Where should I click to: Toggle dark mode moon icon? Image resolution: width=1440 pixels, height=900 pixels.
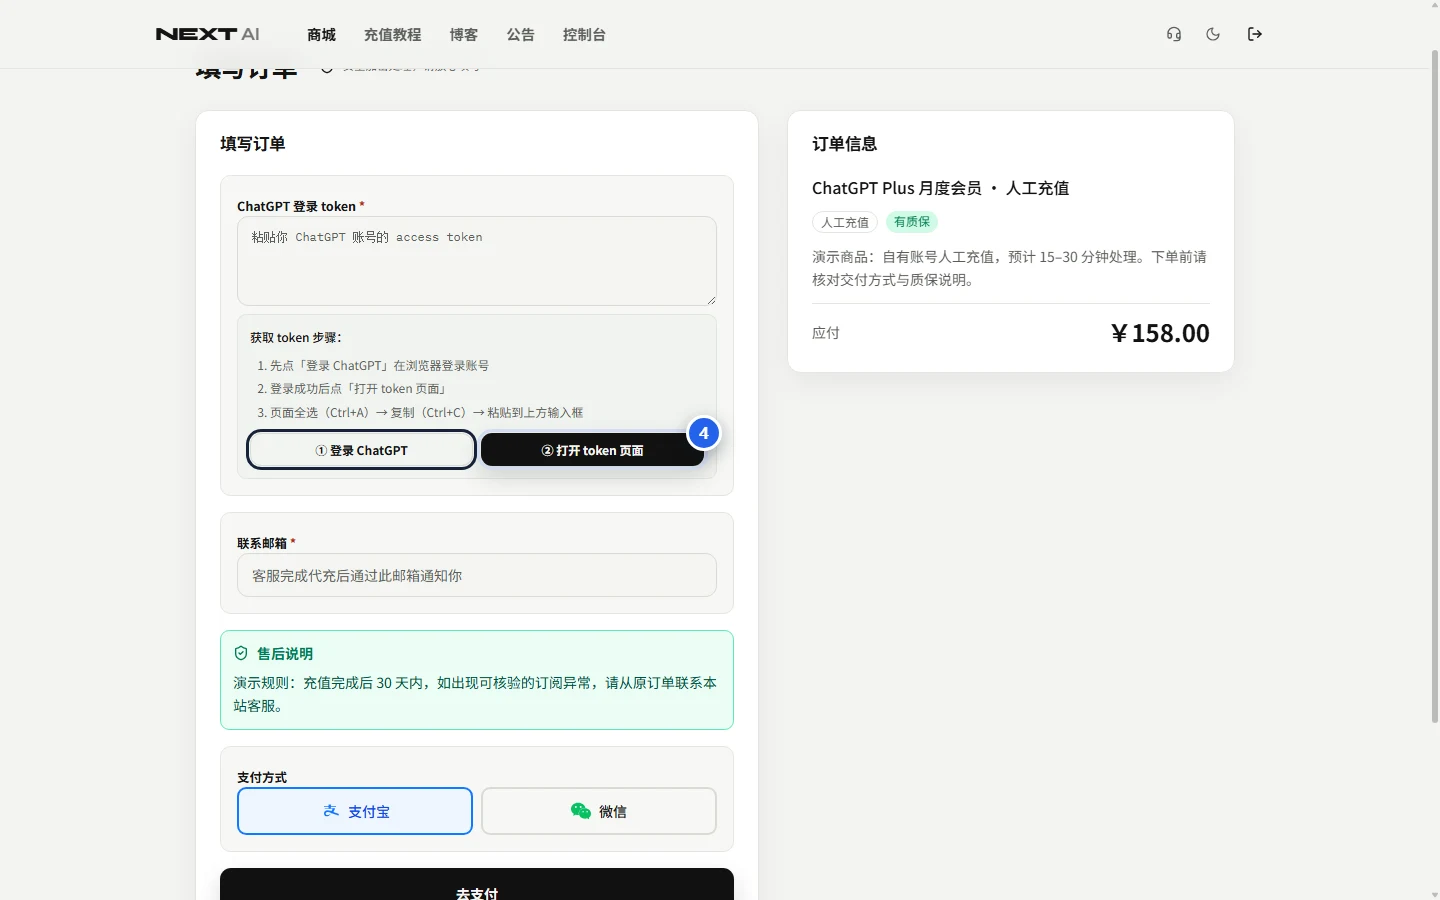tap(1213, 34)
